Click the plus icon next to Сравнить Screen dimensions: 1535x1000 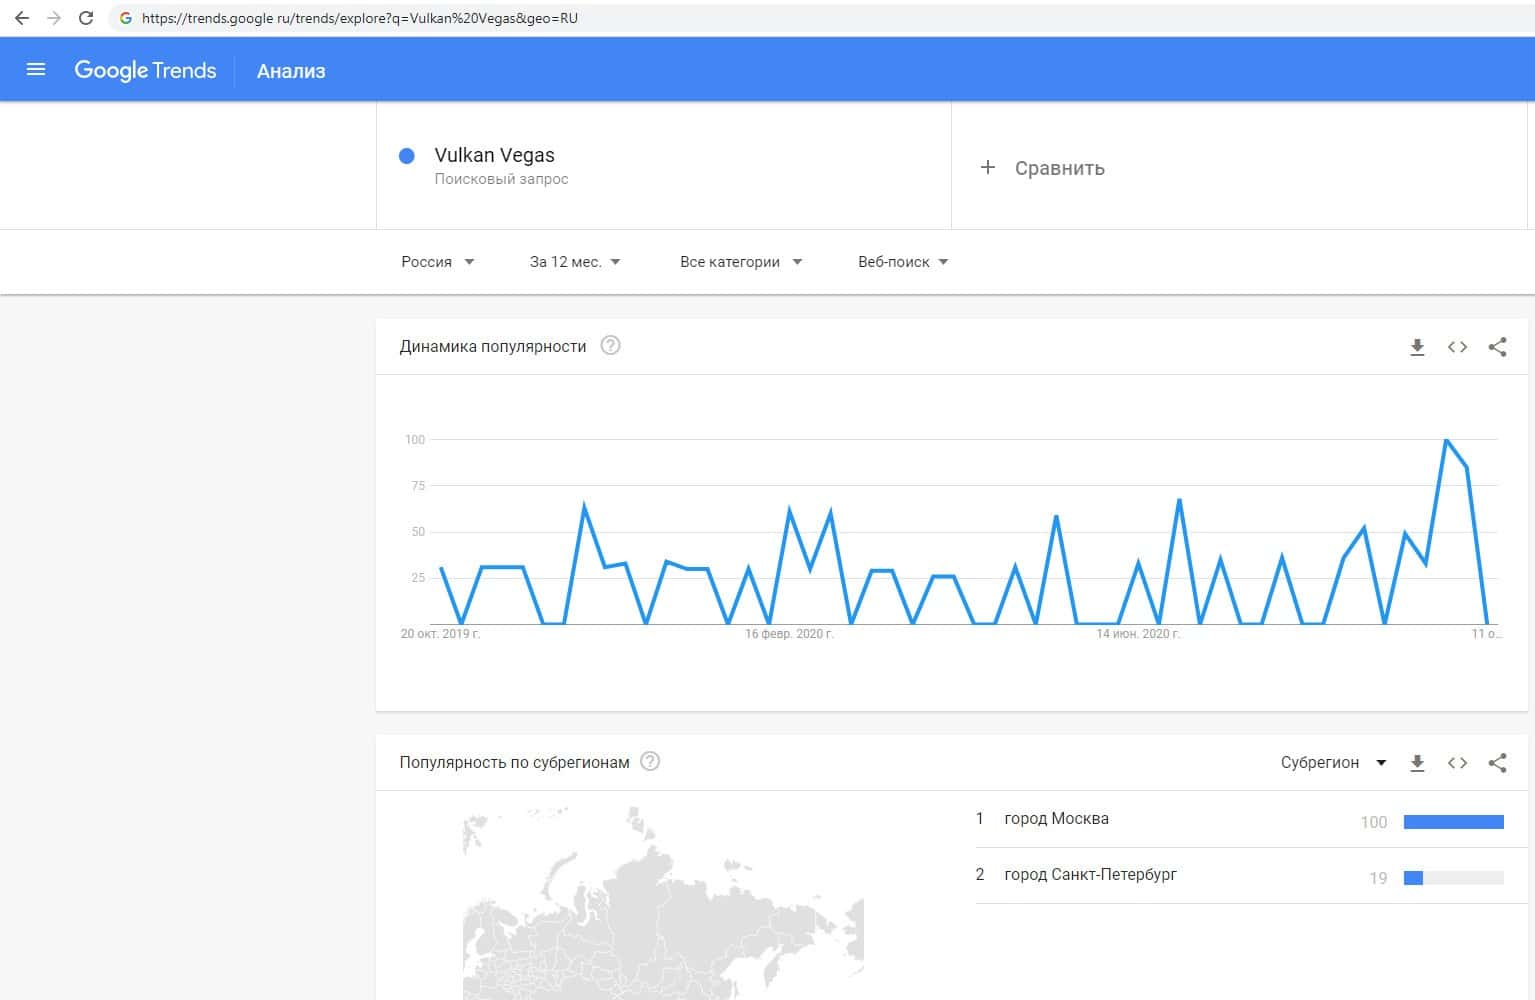point(988,167)
